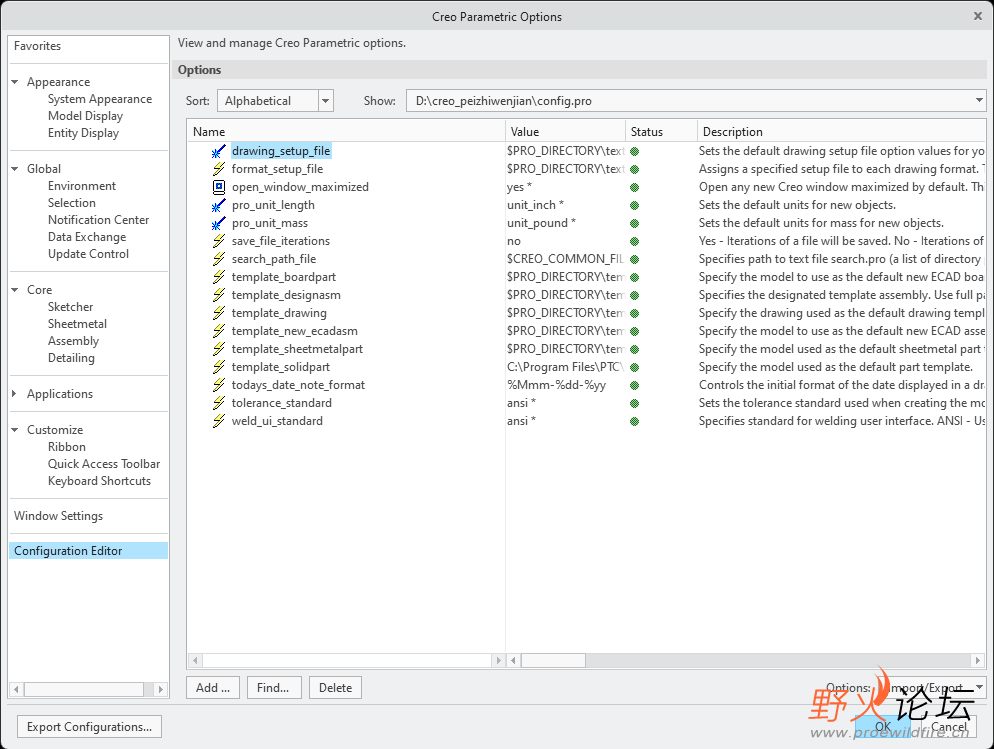Click the Name column scrollbar left arrow
Screen dimensions: 994x749
[195, 660]
